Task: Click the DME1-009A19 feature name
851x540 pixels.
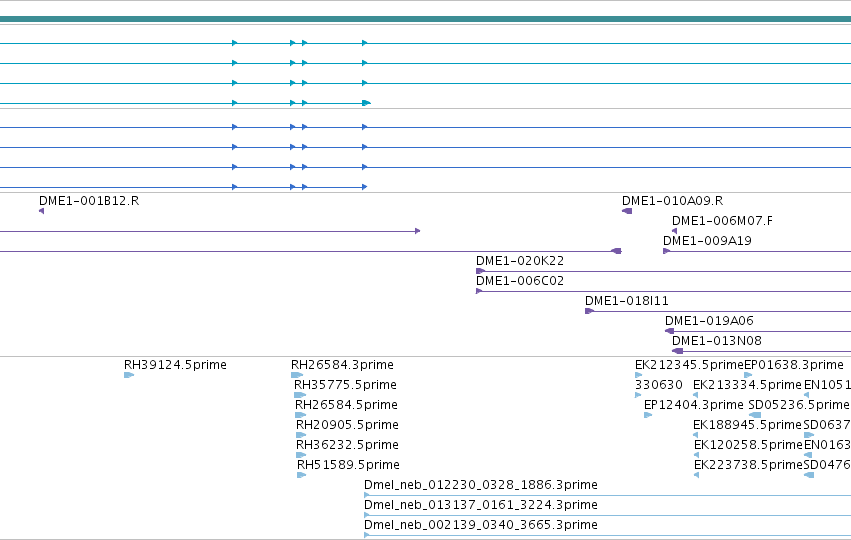Action: [707, 241]
